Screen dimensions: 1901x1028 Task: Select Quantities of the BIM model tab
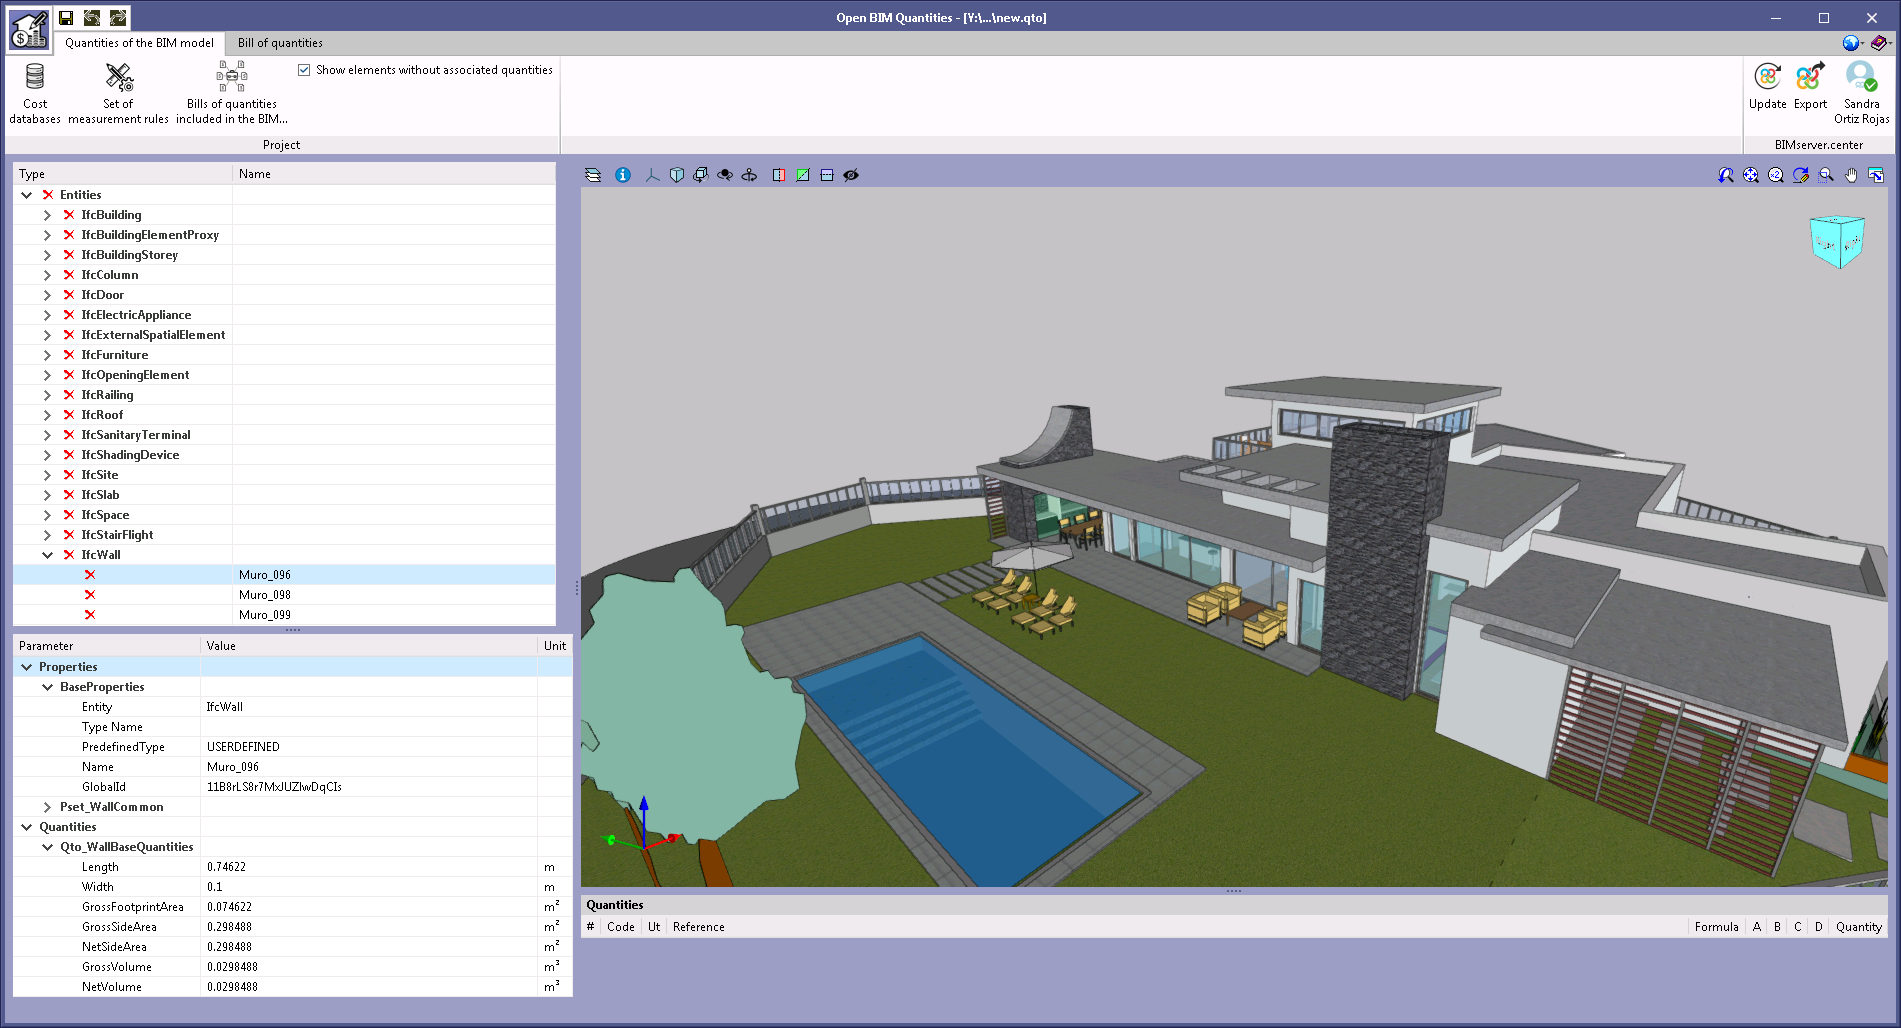[x=139, y=43]
